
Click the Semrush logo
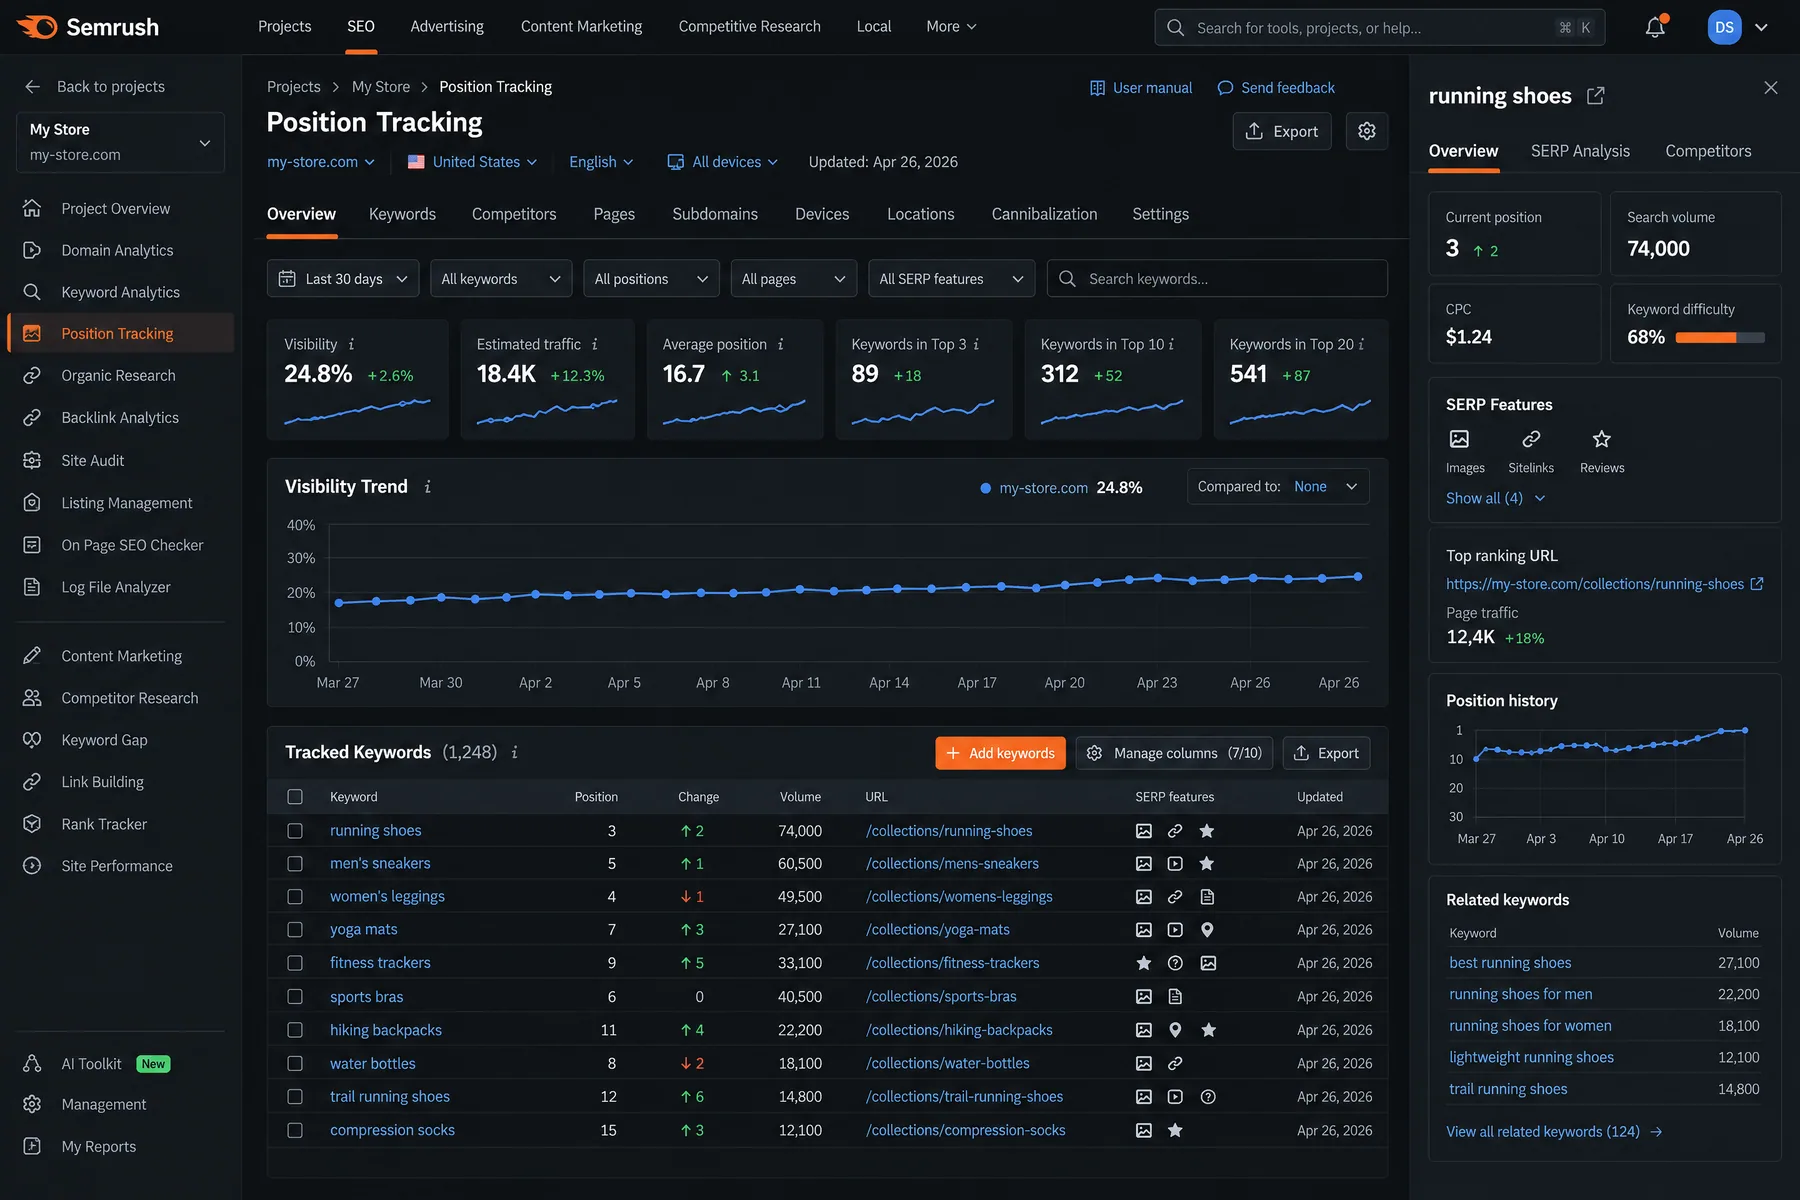(x=89, y=27)
